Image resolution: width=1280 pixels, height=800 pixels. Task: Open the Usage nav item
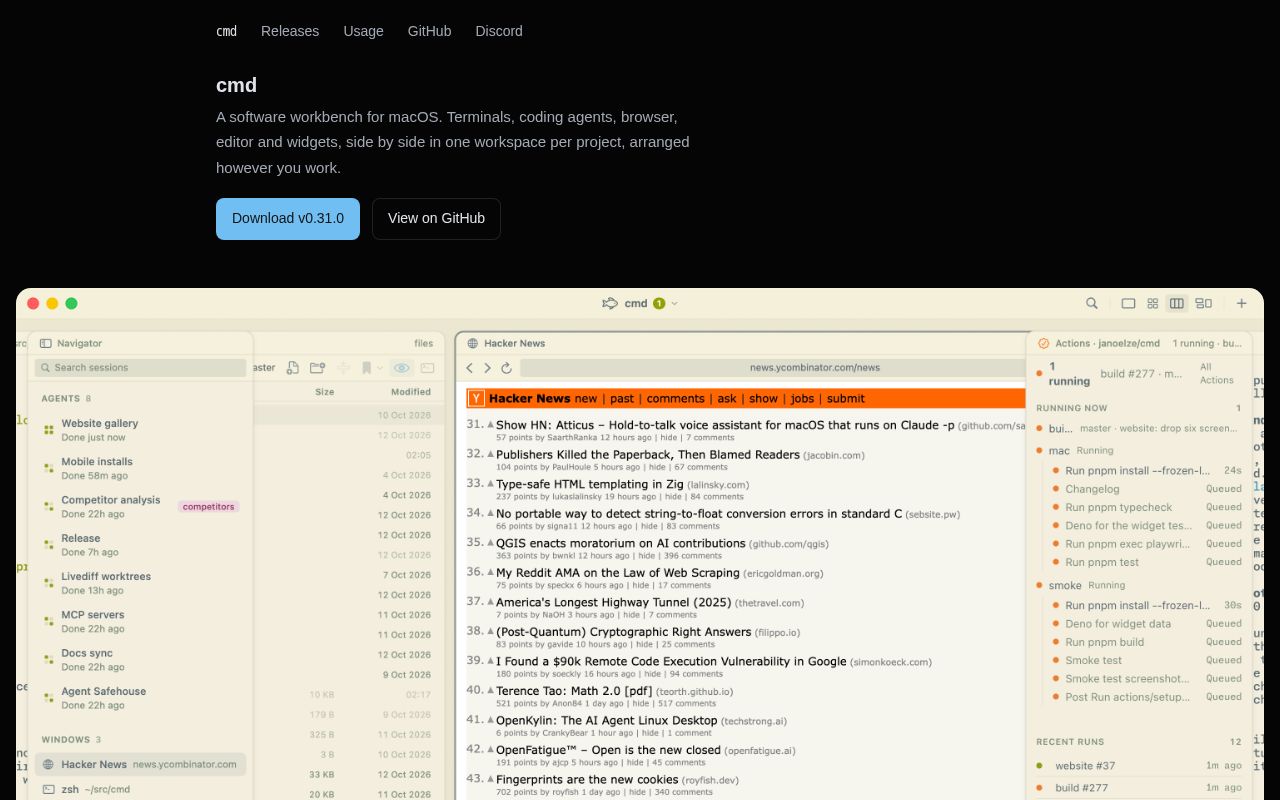363,31
